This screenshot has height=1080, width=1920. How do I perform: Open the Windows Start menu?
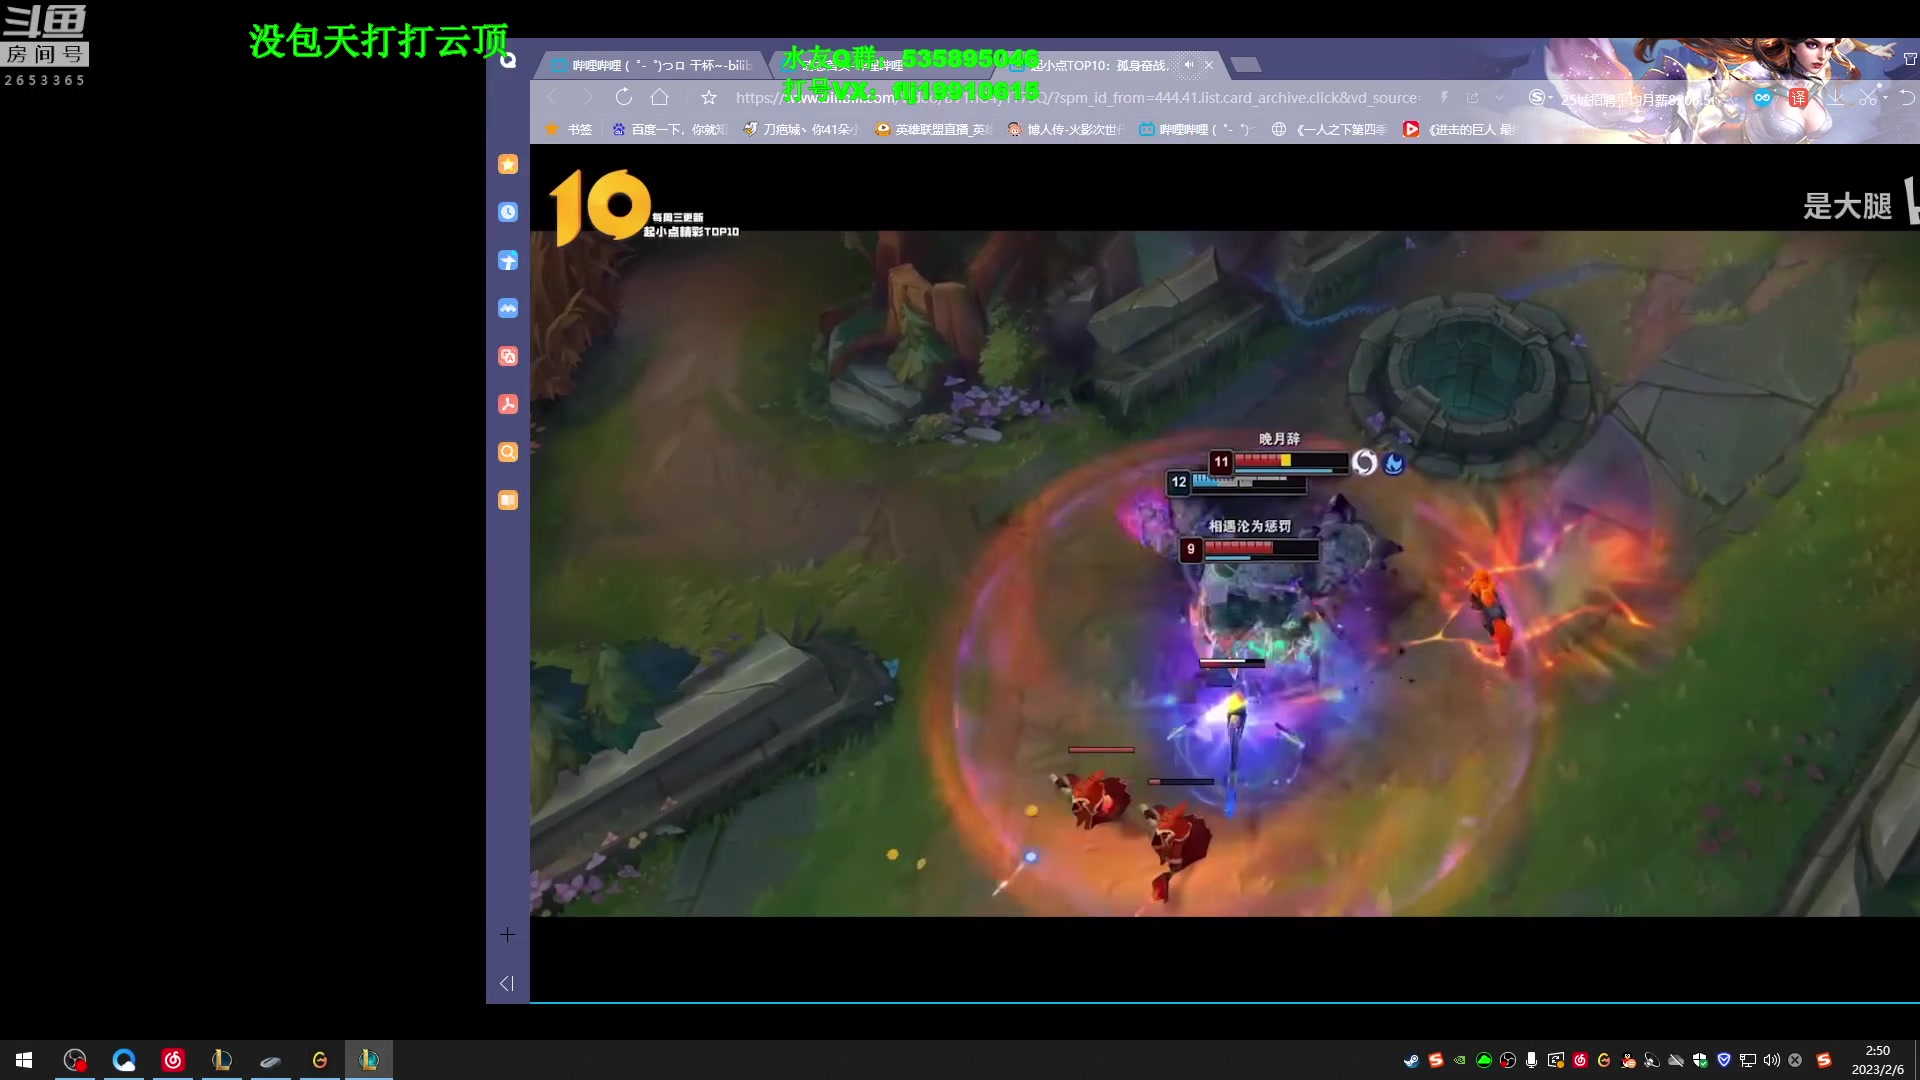(24, 1060)
